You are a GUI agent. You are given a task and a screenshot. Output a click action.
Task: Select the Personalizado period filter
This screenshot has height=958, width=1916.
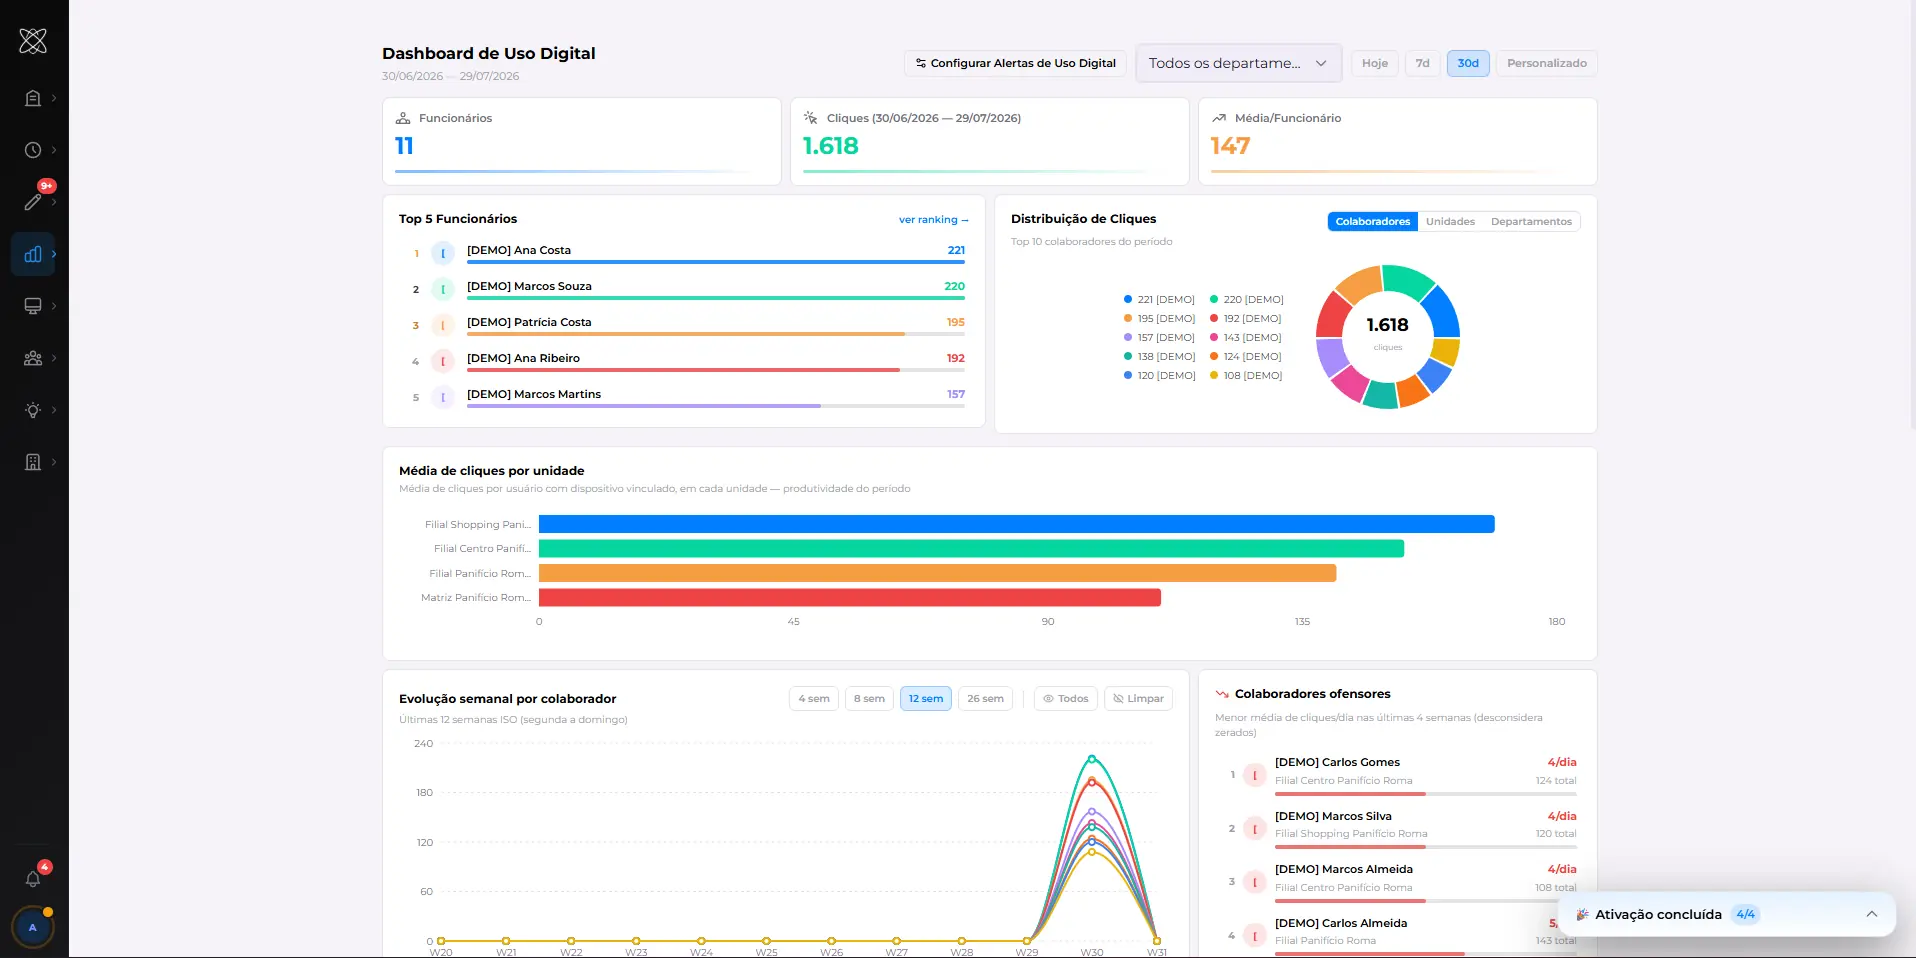[x=1547, y=63]
